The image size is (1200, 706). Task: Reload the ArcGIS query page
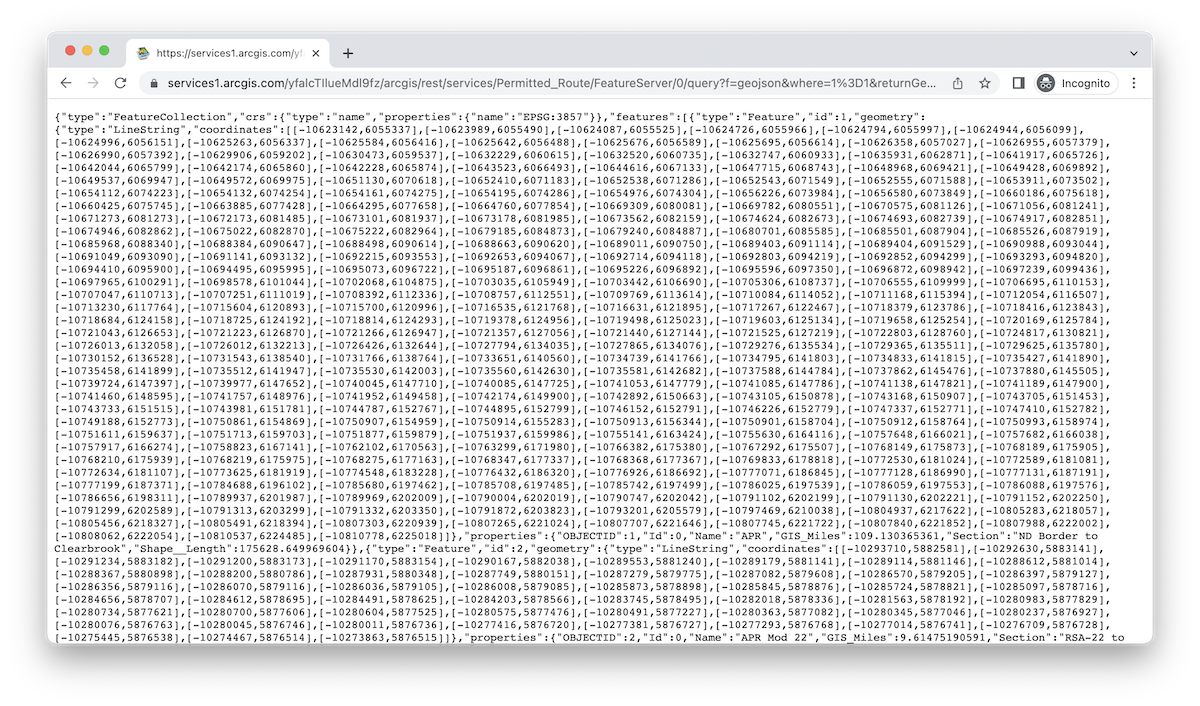(x=120, y=83)
